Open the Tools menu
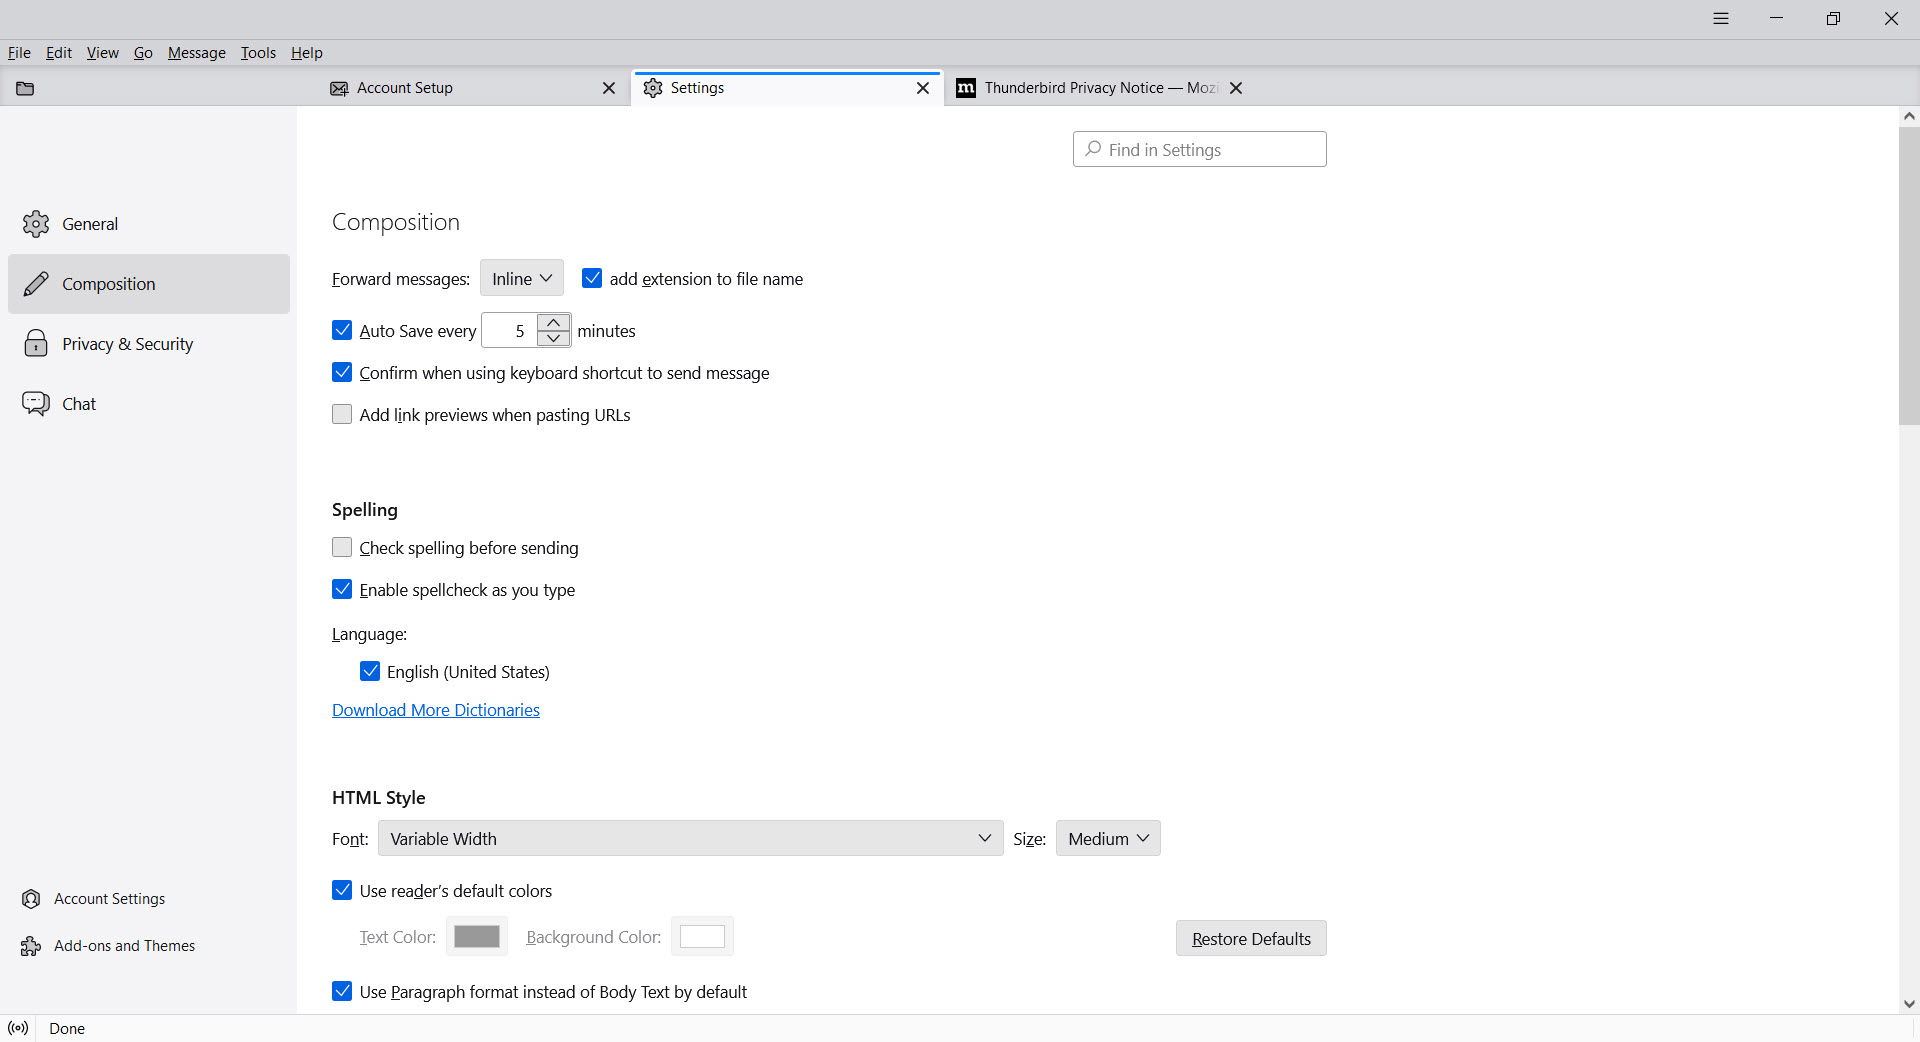Image resolution: width=1920 pixels, height=1042 pixels. pos(258,53)
